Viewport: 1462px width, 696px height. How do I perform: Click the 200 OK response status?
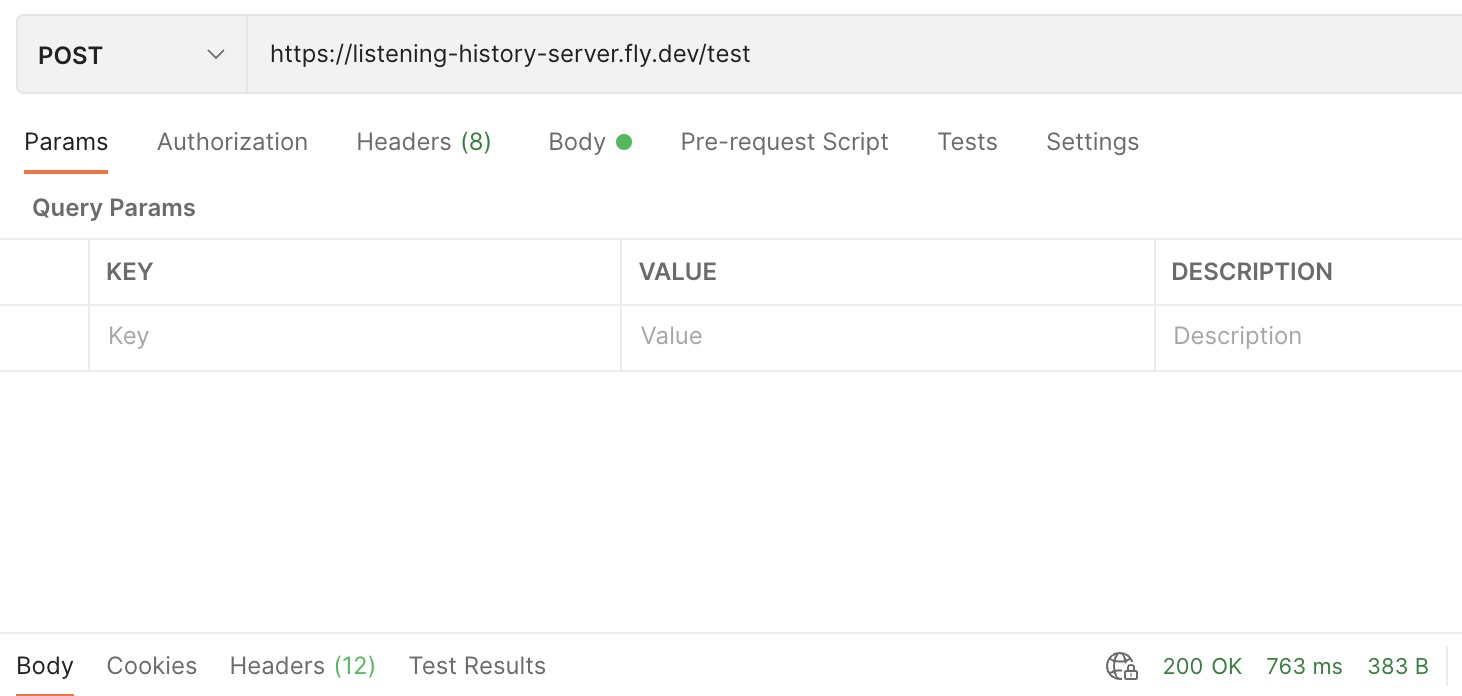(x=1202, y=666)
